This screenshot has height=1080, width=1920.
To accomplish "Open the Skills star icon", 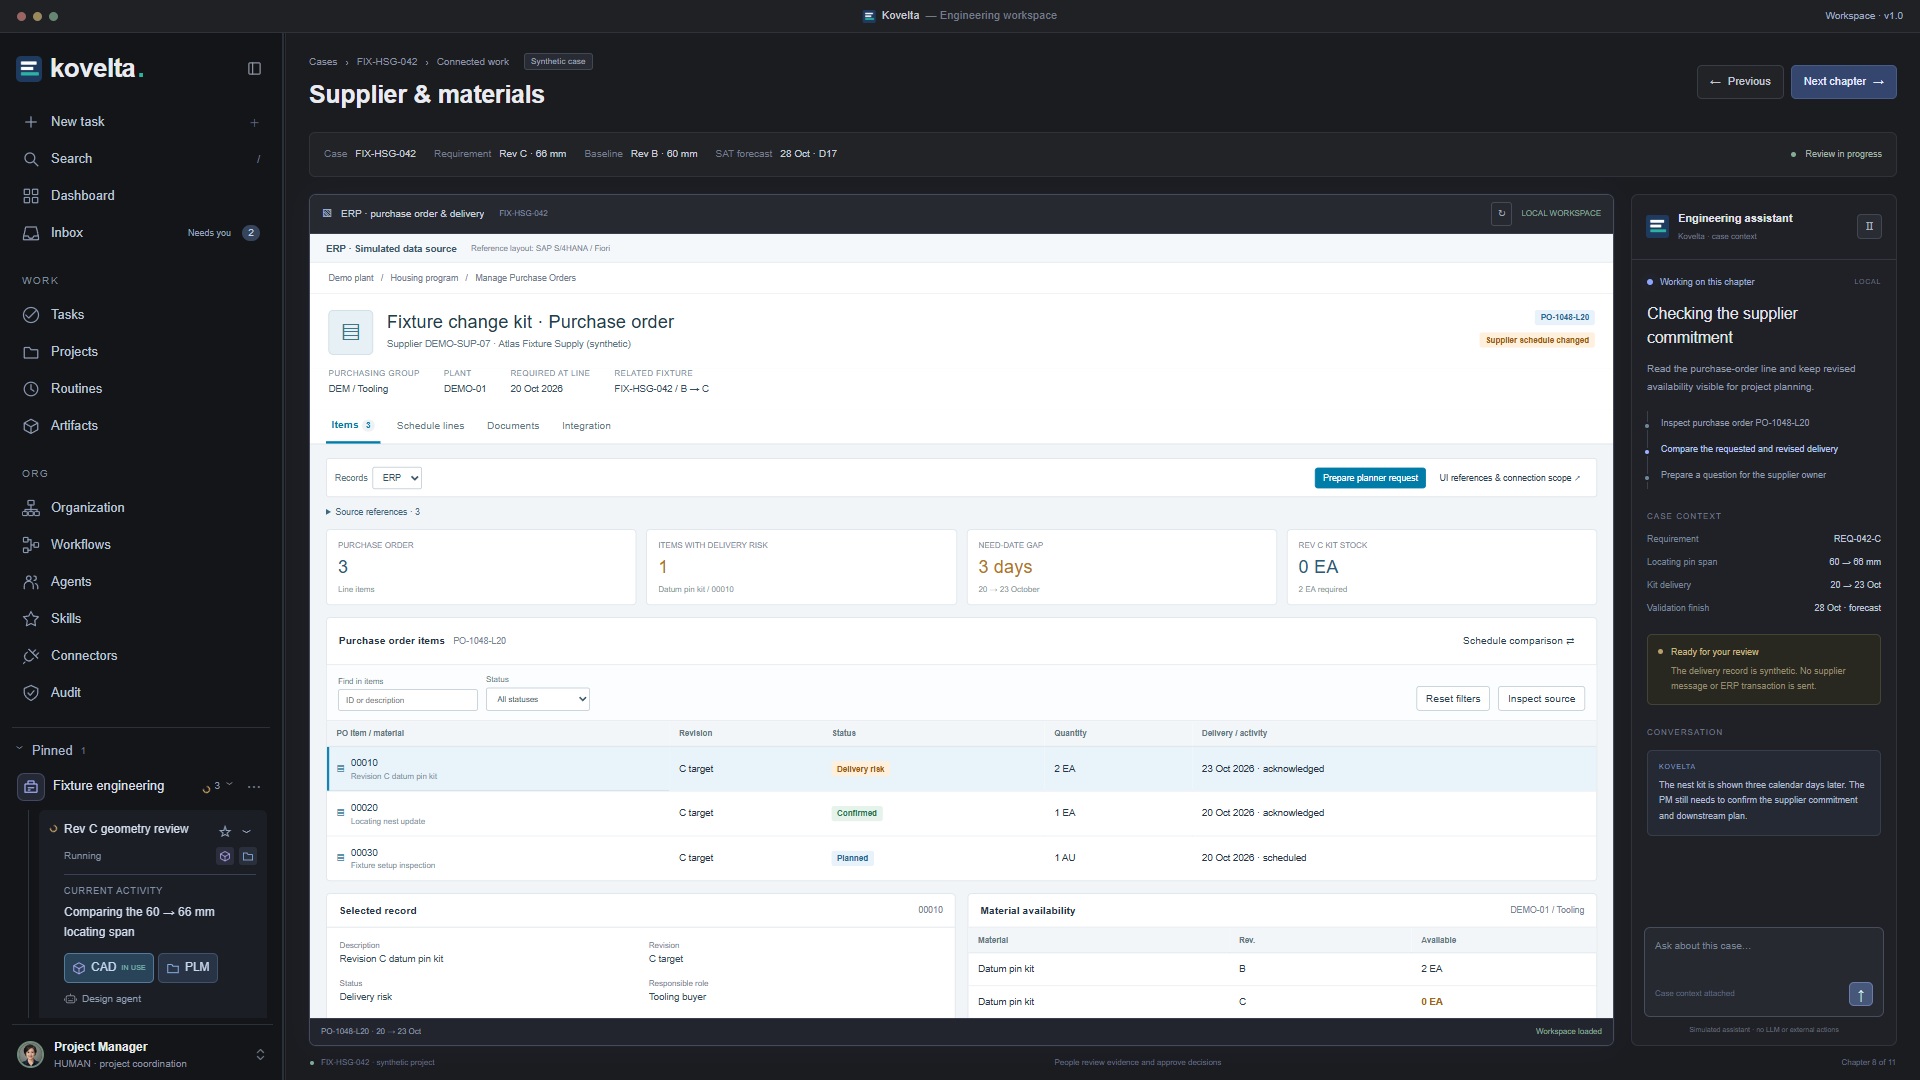I will [31, 619].
